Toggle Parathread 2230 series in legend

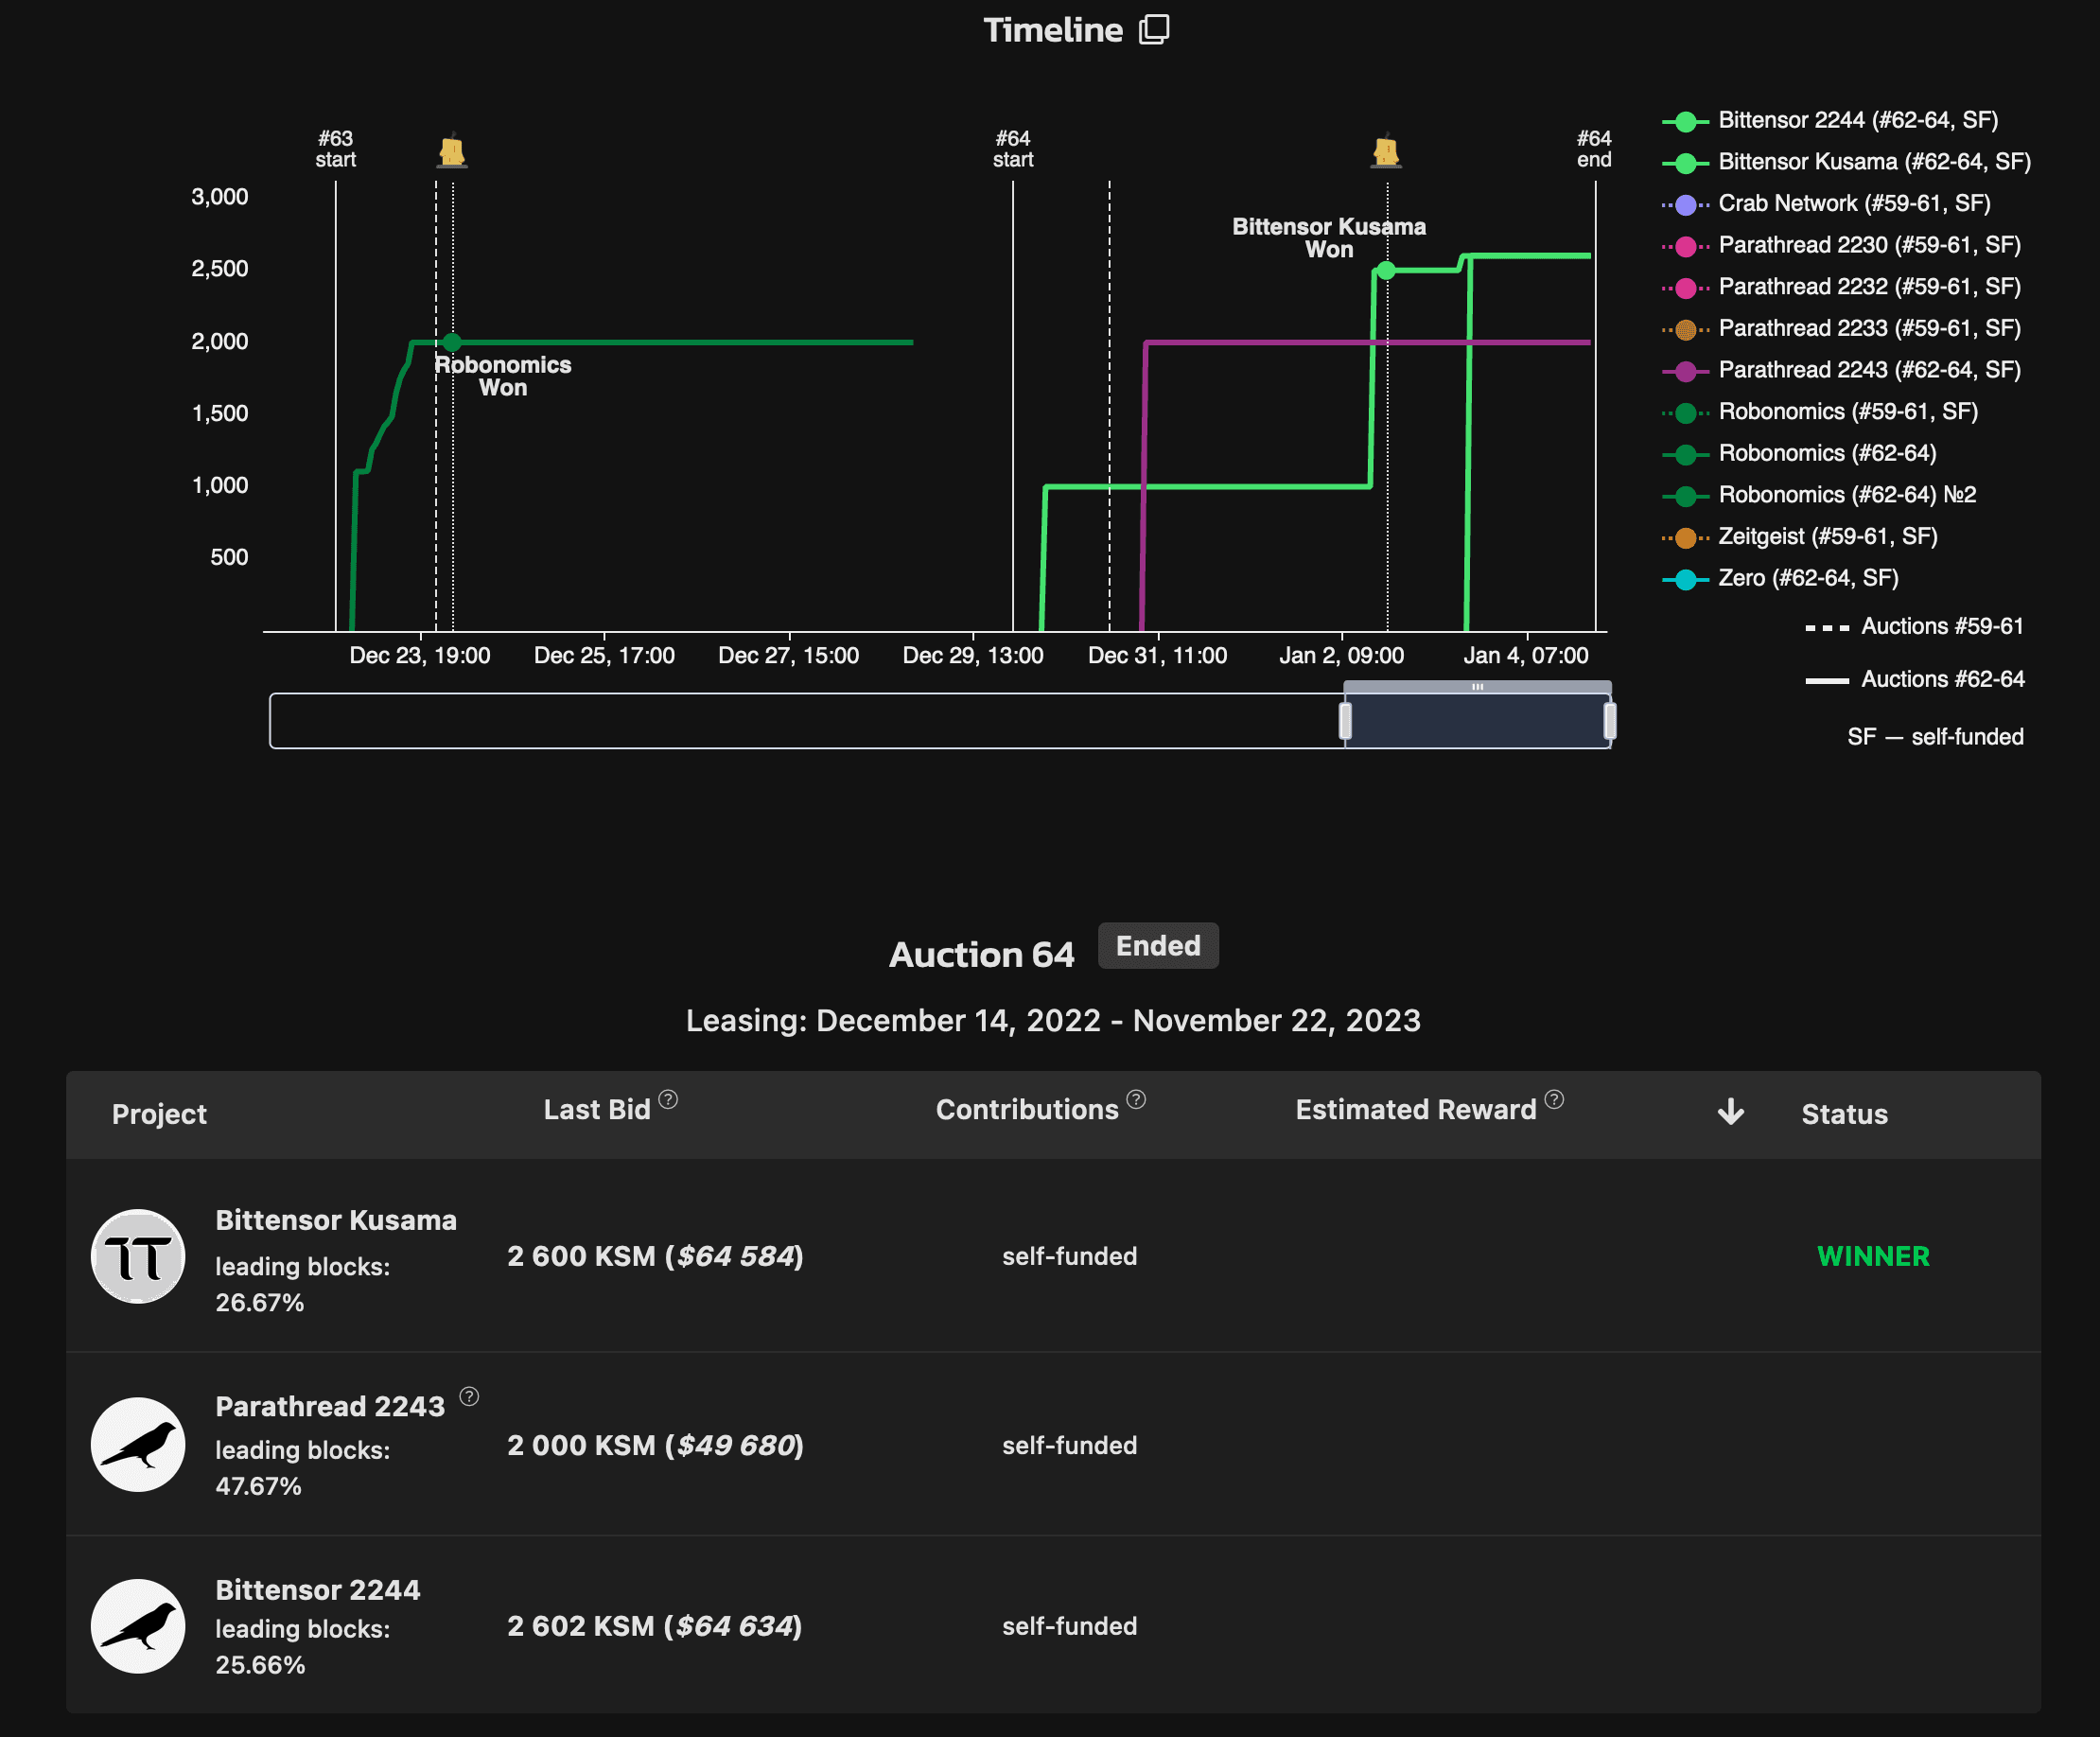[x=1841, y=245]
